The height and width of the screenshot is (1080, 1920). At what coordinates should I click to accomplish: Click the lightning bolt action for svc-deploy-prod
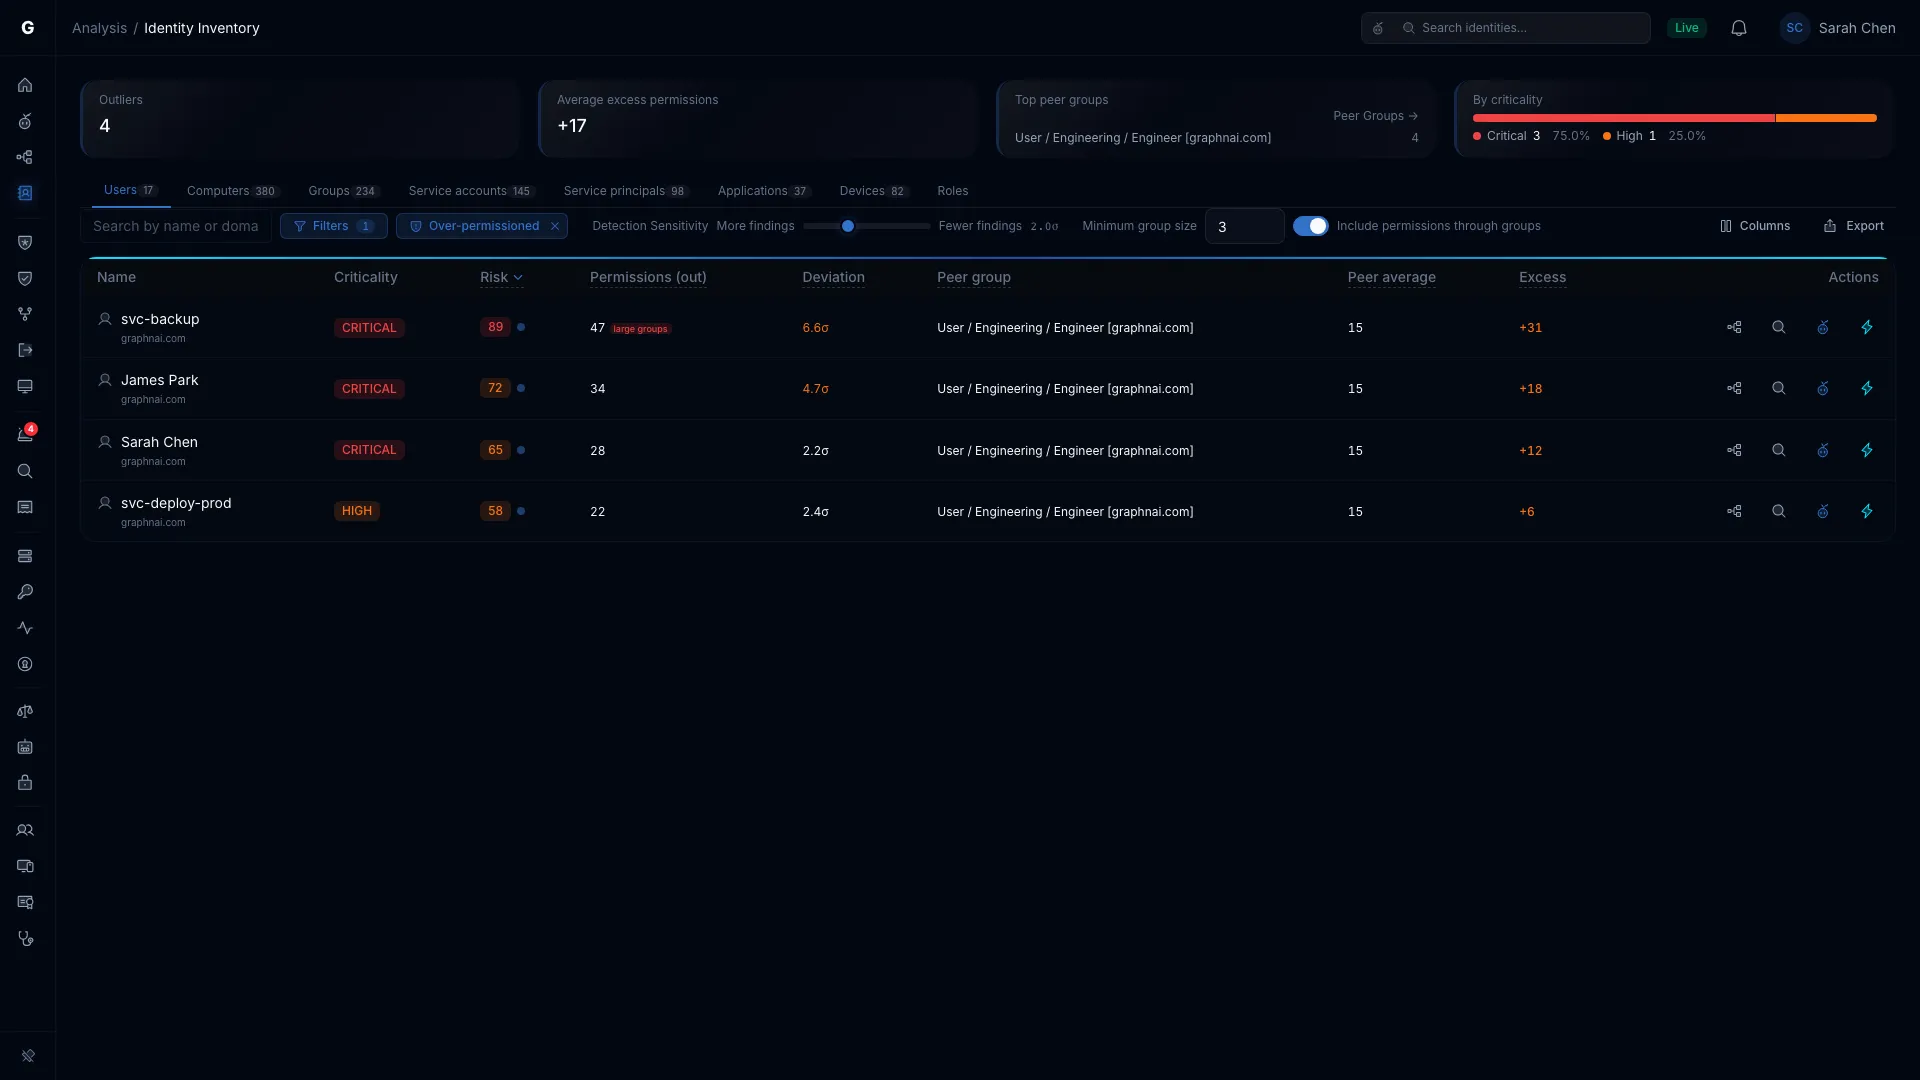(1867, 511)
